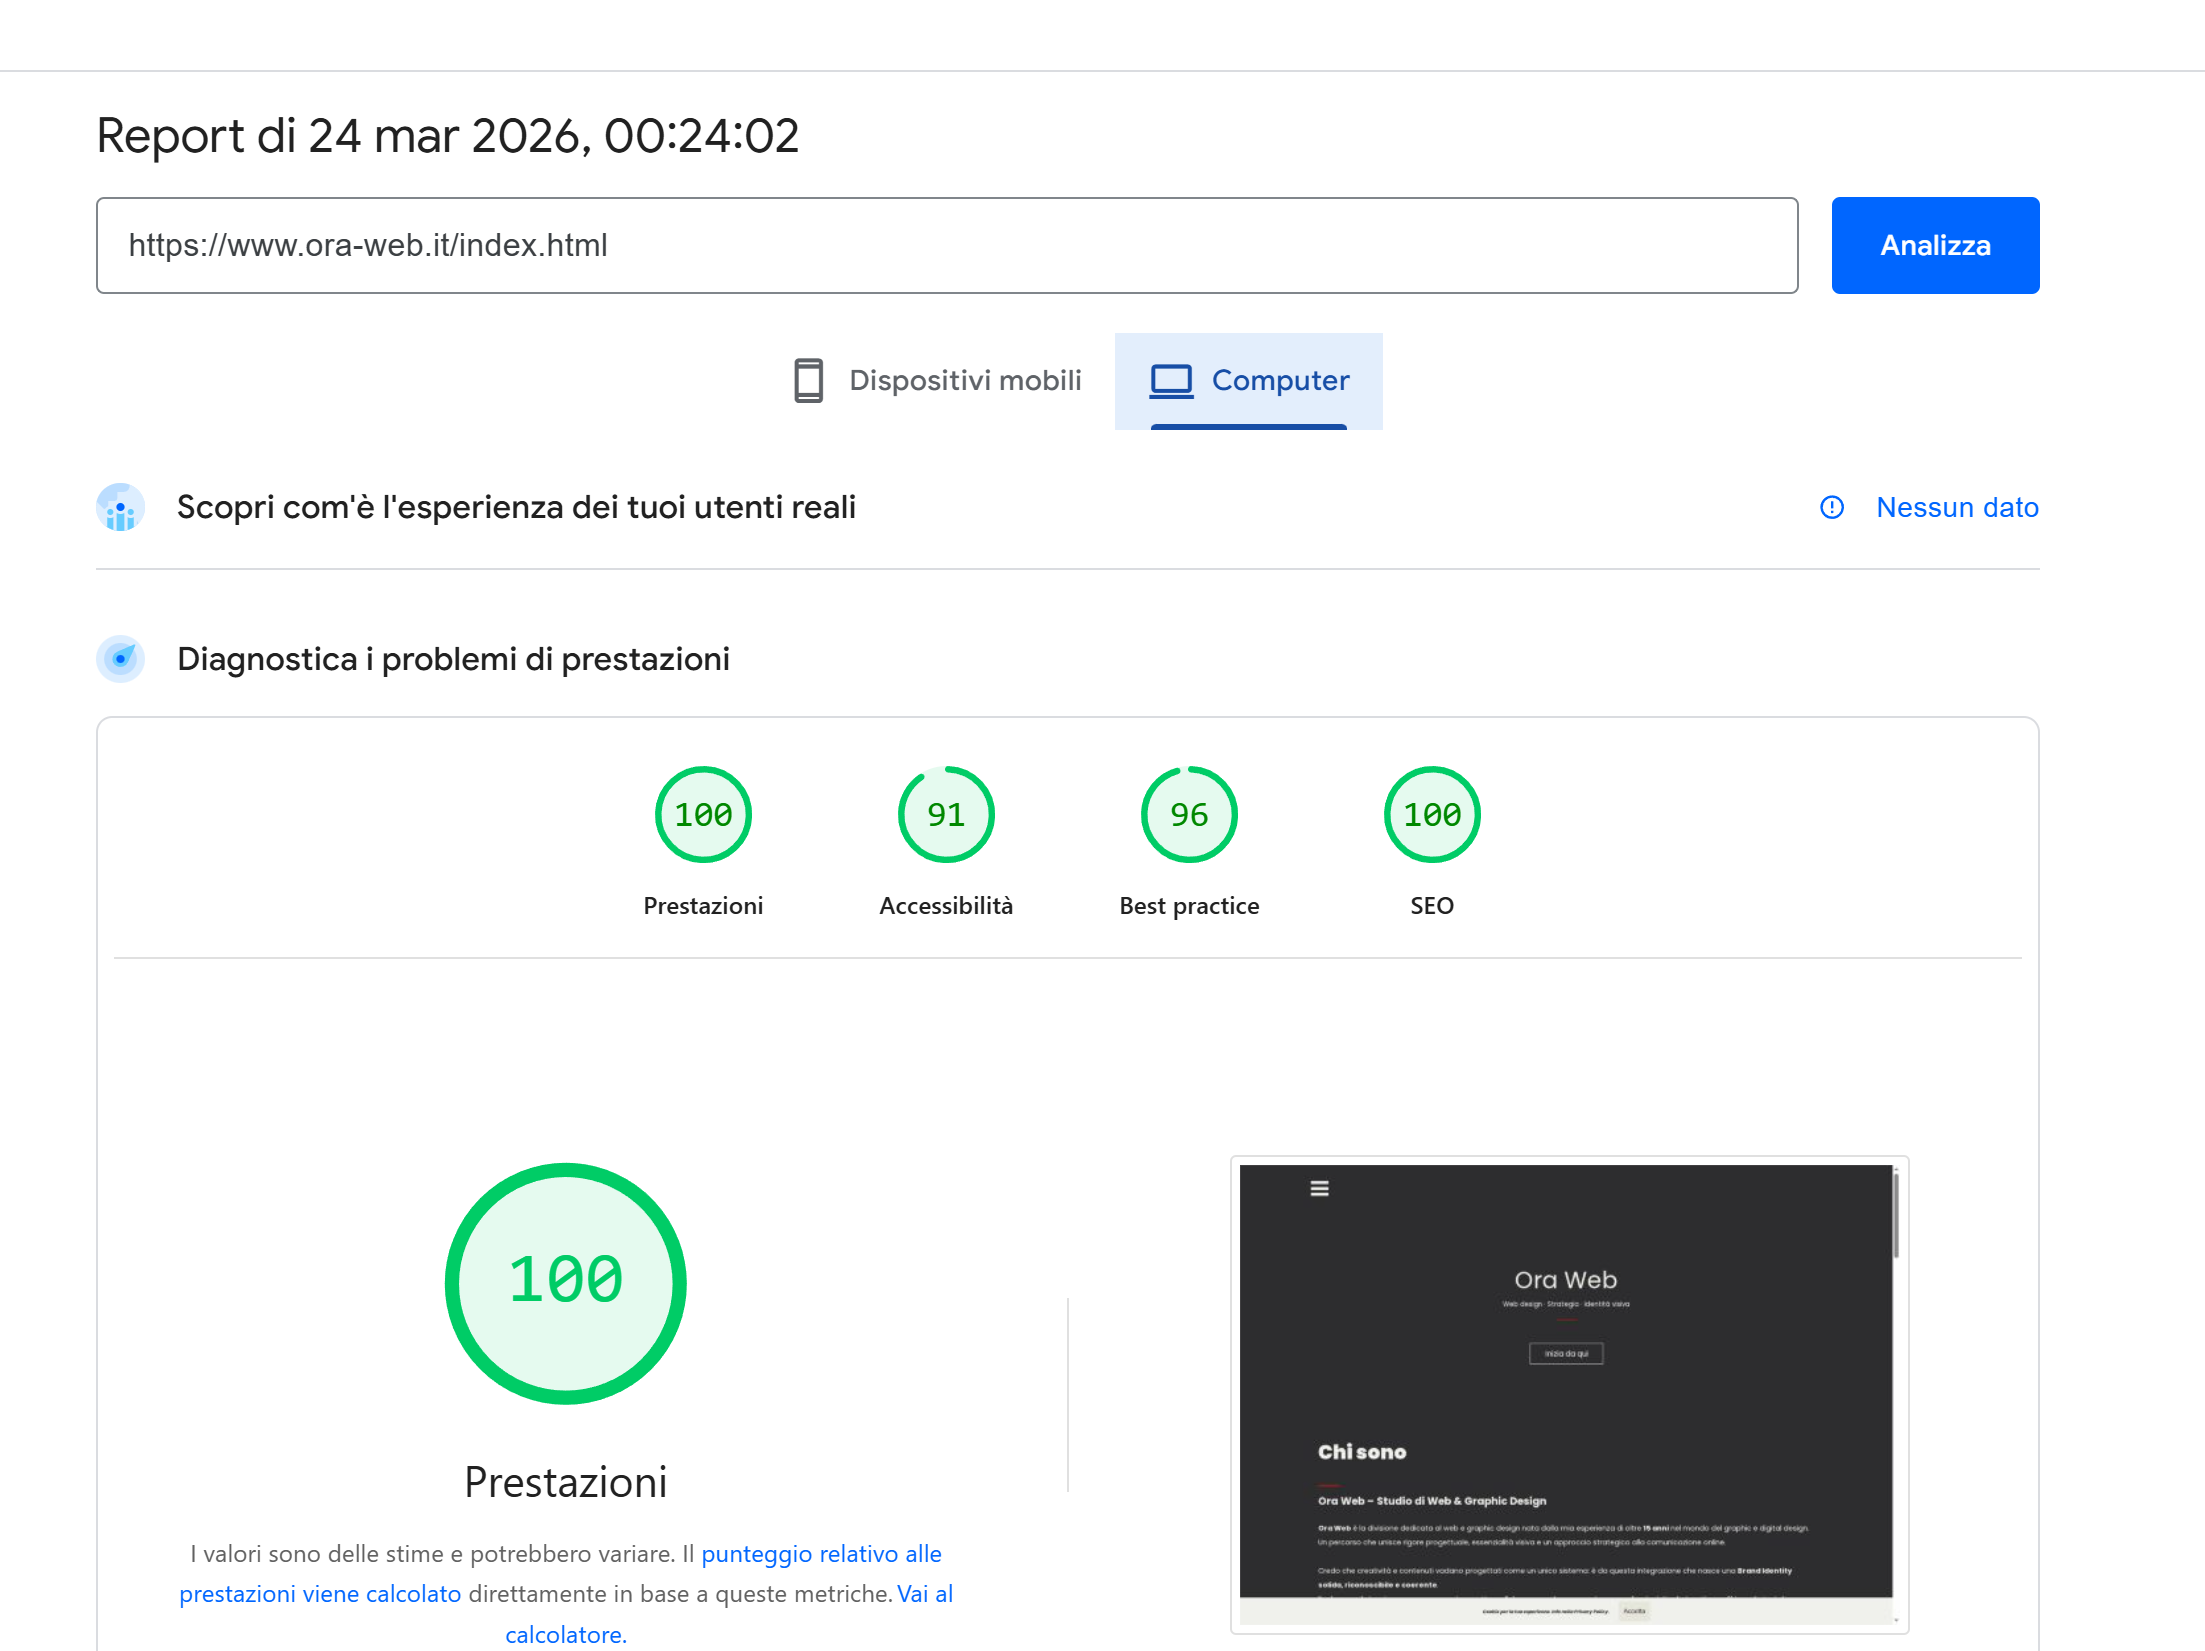Click the large Prestazioni 100 gauge

coord(565,1283)
